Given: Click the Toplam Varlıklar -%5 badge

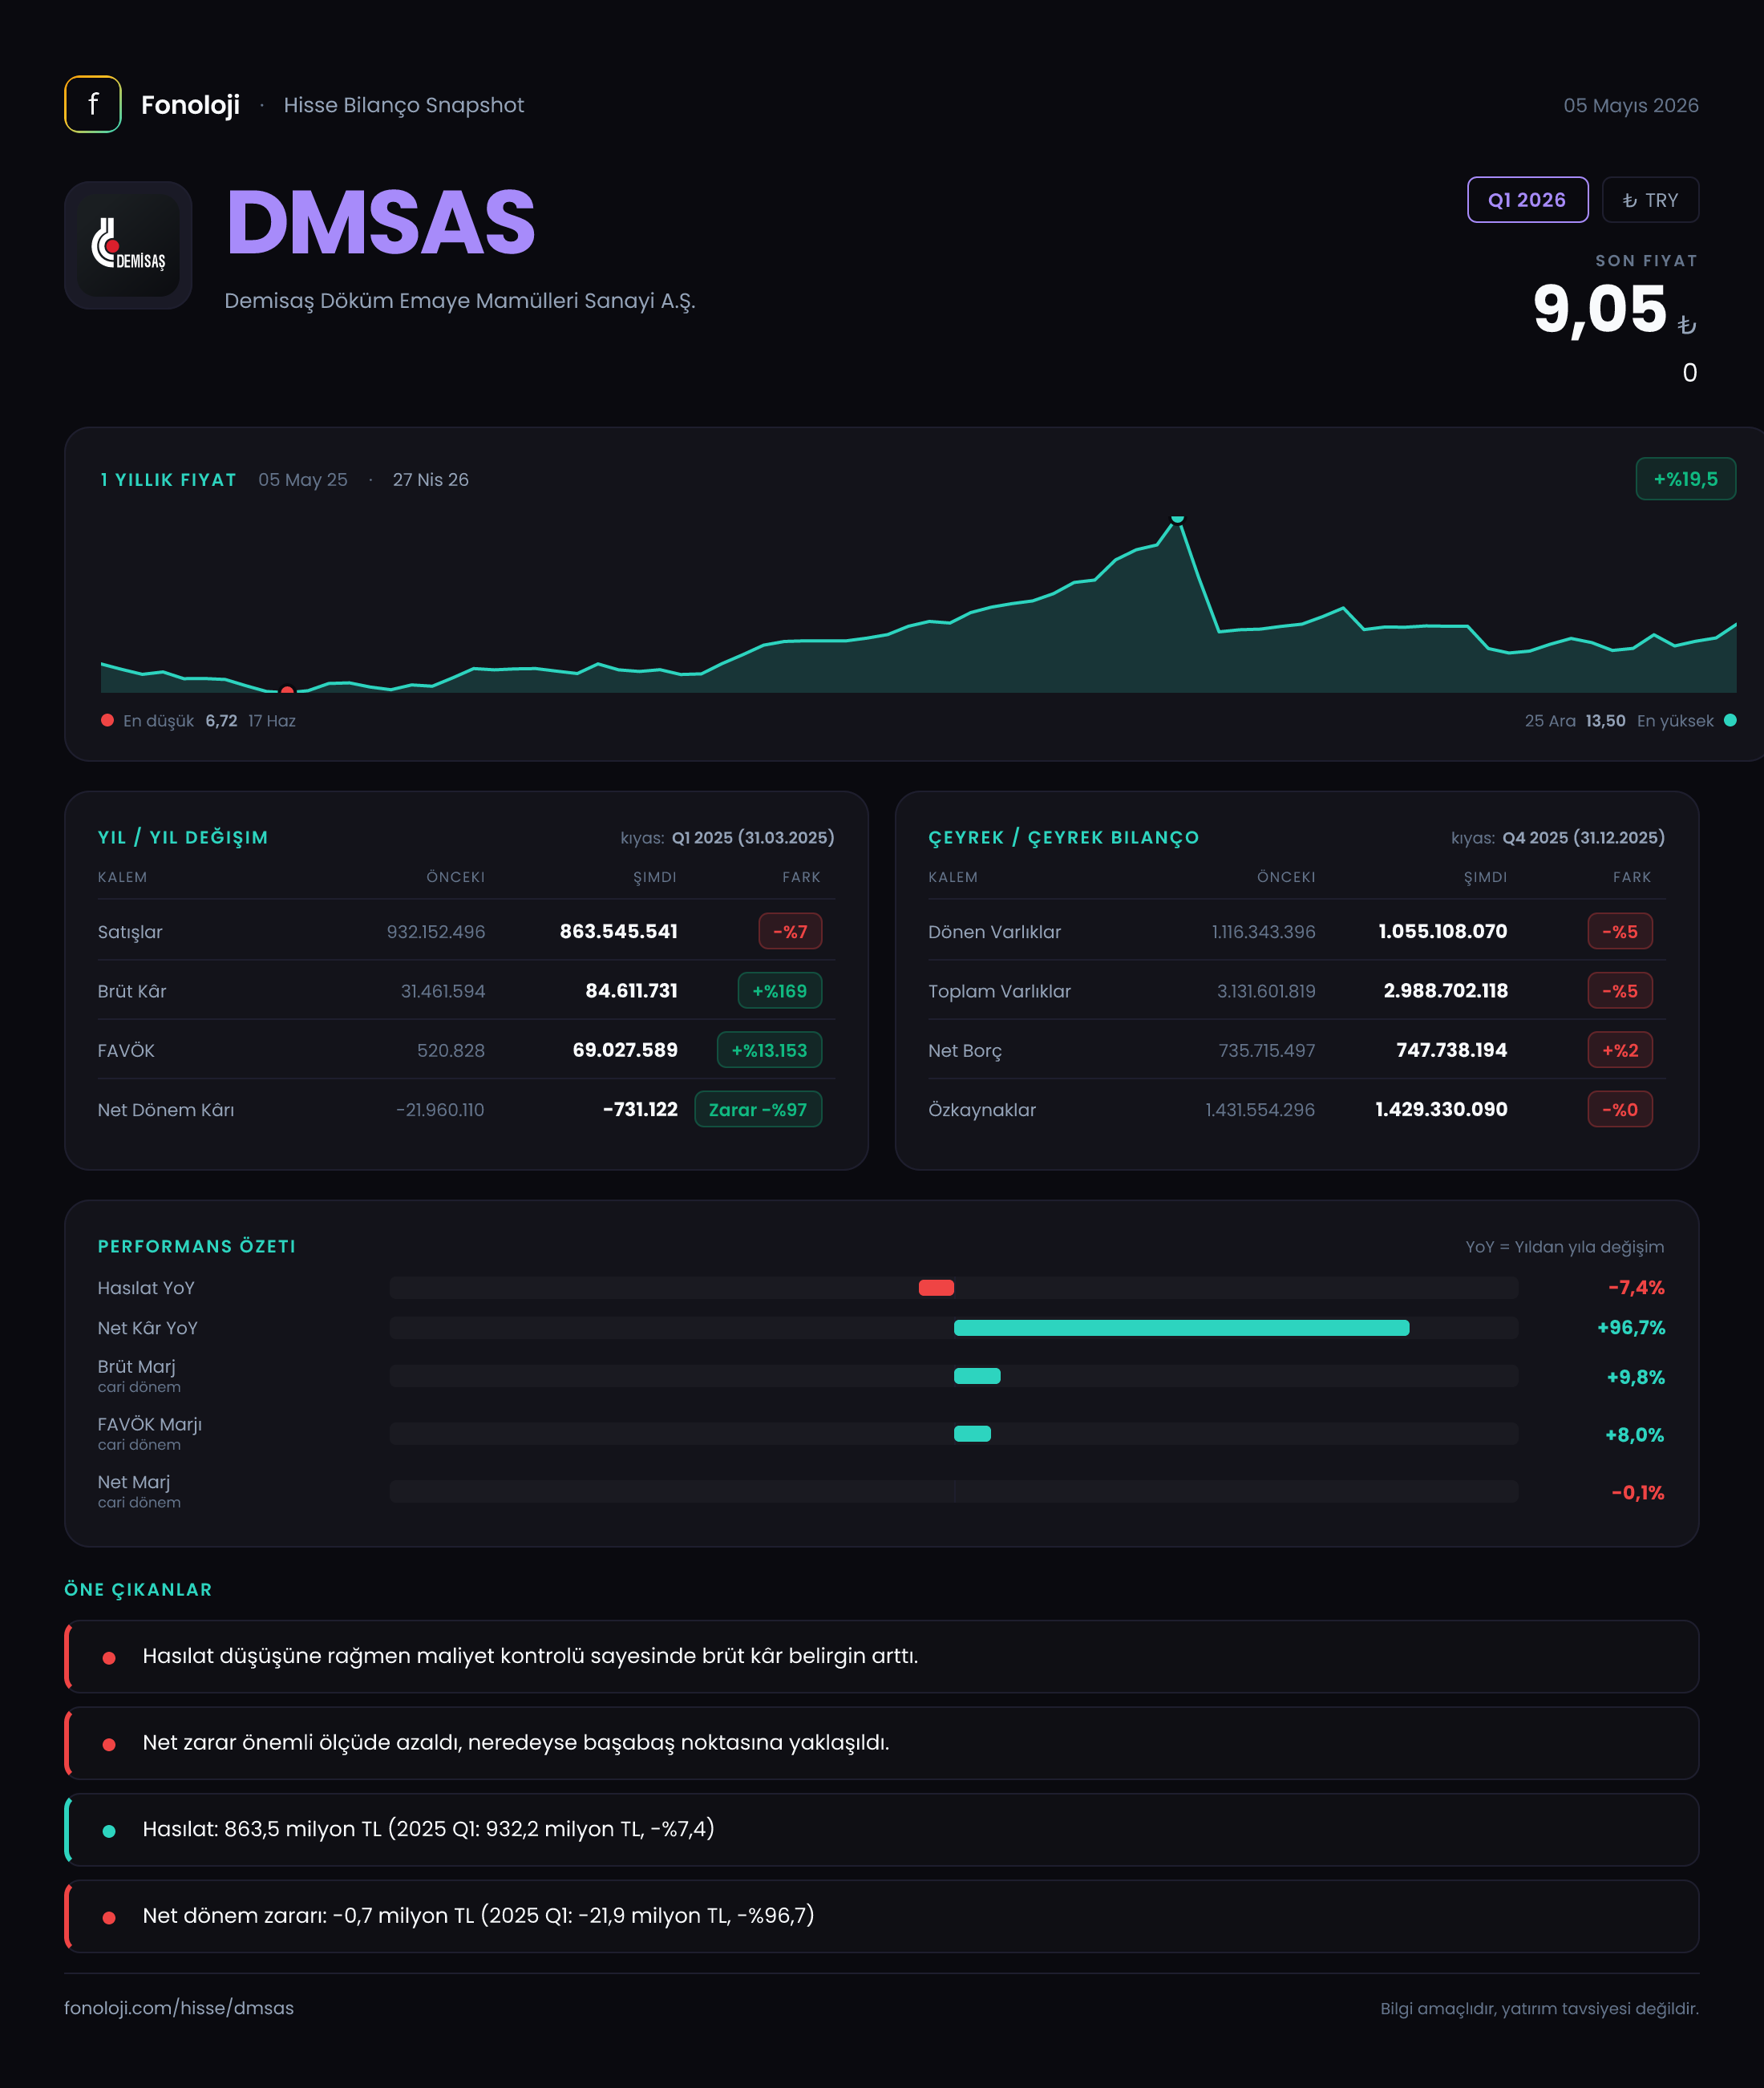Looking at the screenshot, I should (x=1620, y=990).
